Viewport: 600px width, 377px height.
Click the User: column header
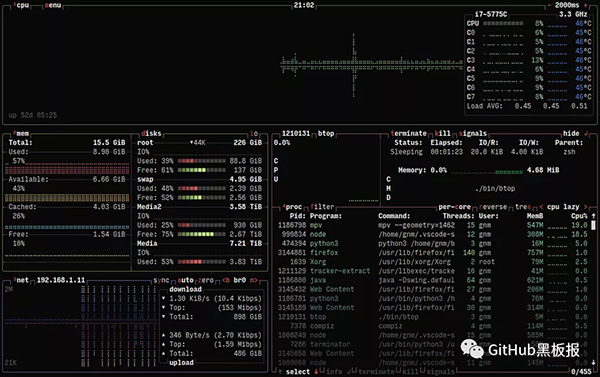[x=488, y=216]
